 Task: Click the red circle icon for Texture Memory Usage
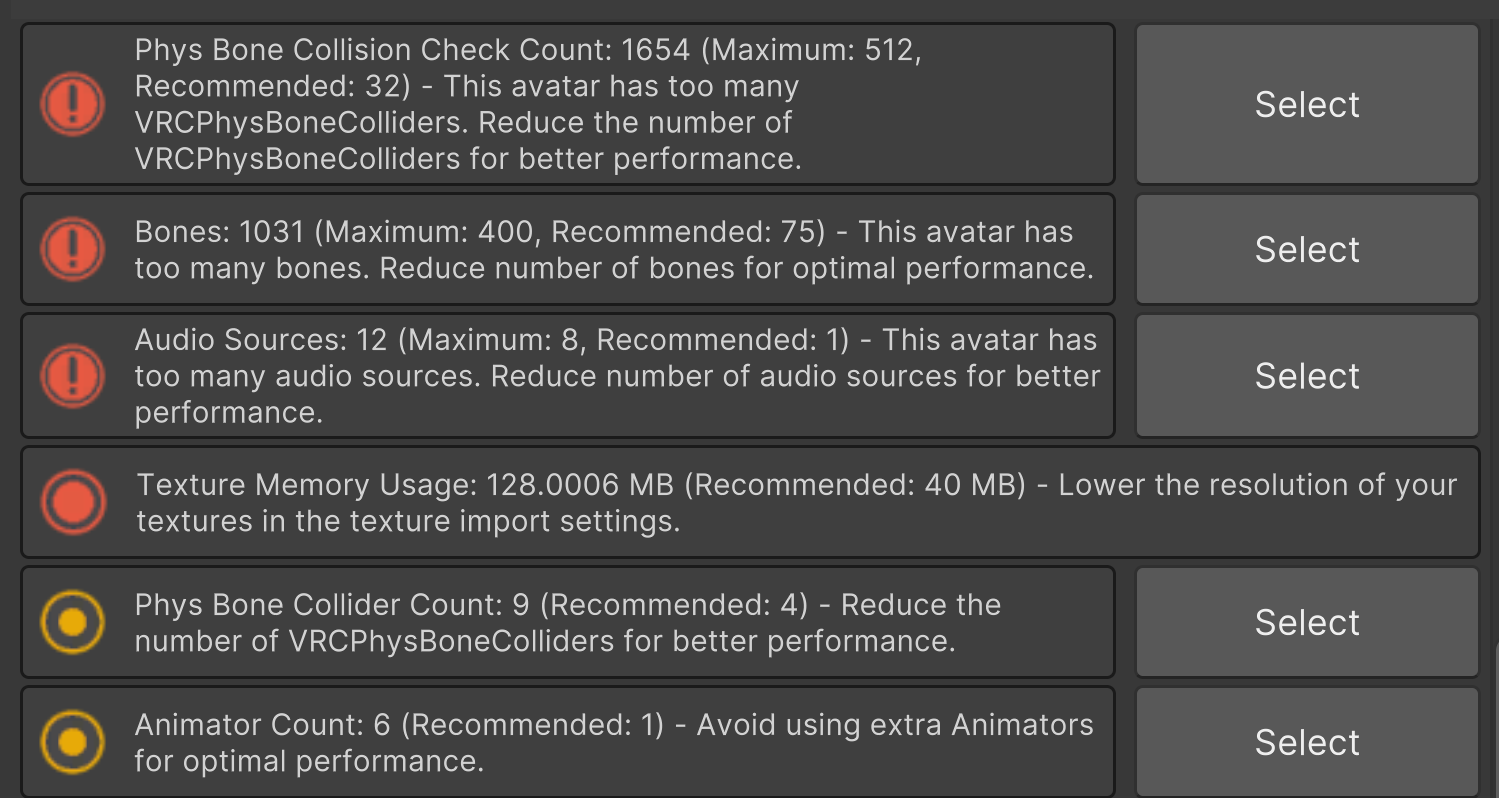tap(72, 502)
